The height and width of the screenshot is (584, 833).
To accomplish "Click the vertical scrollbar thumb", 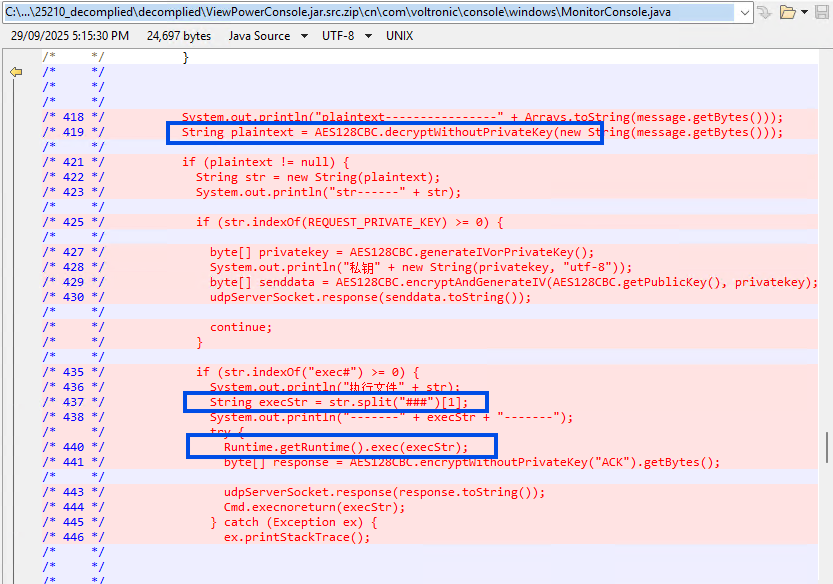I will point(826,444).
